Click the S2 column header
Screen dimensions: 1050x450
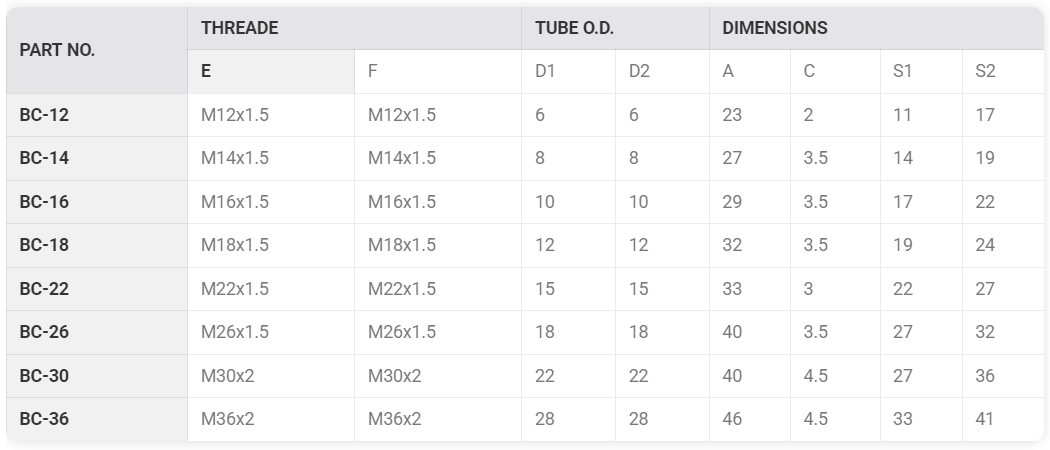[1002, 72]
